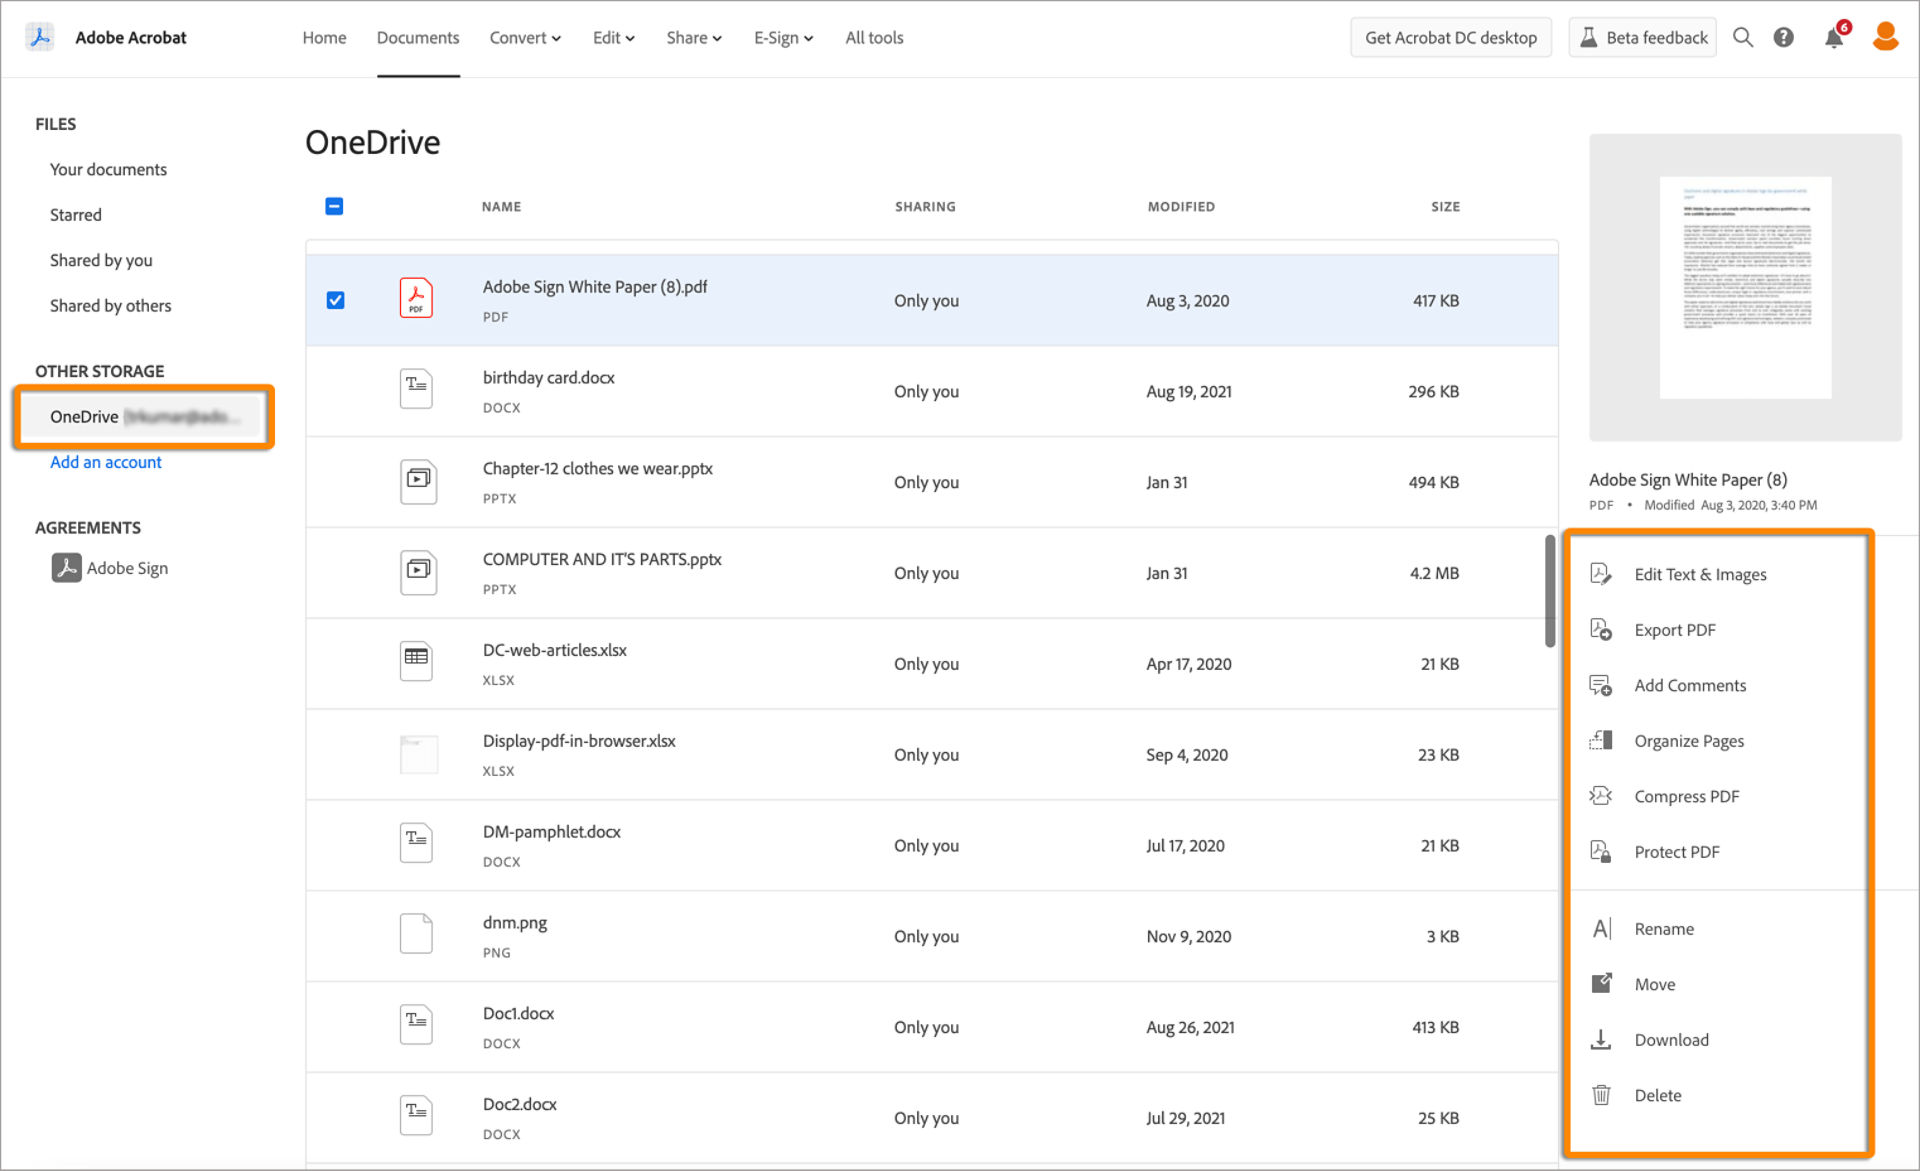Select the Documents tab
This screenshot has width=1920, height=1171.
(x=418, y=38)
